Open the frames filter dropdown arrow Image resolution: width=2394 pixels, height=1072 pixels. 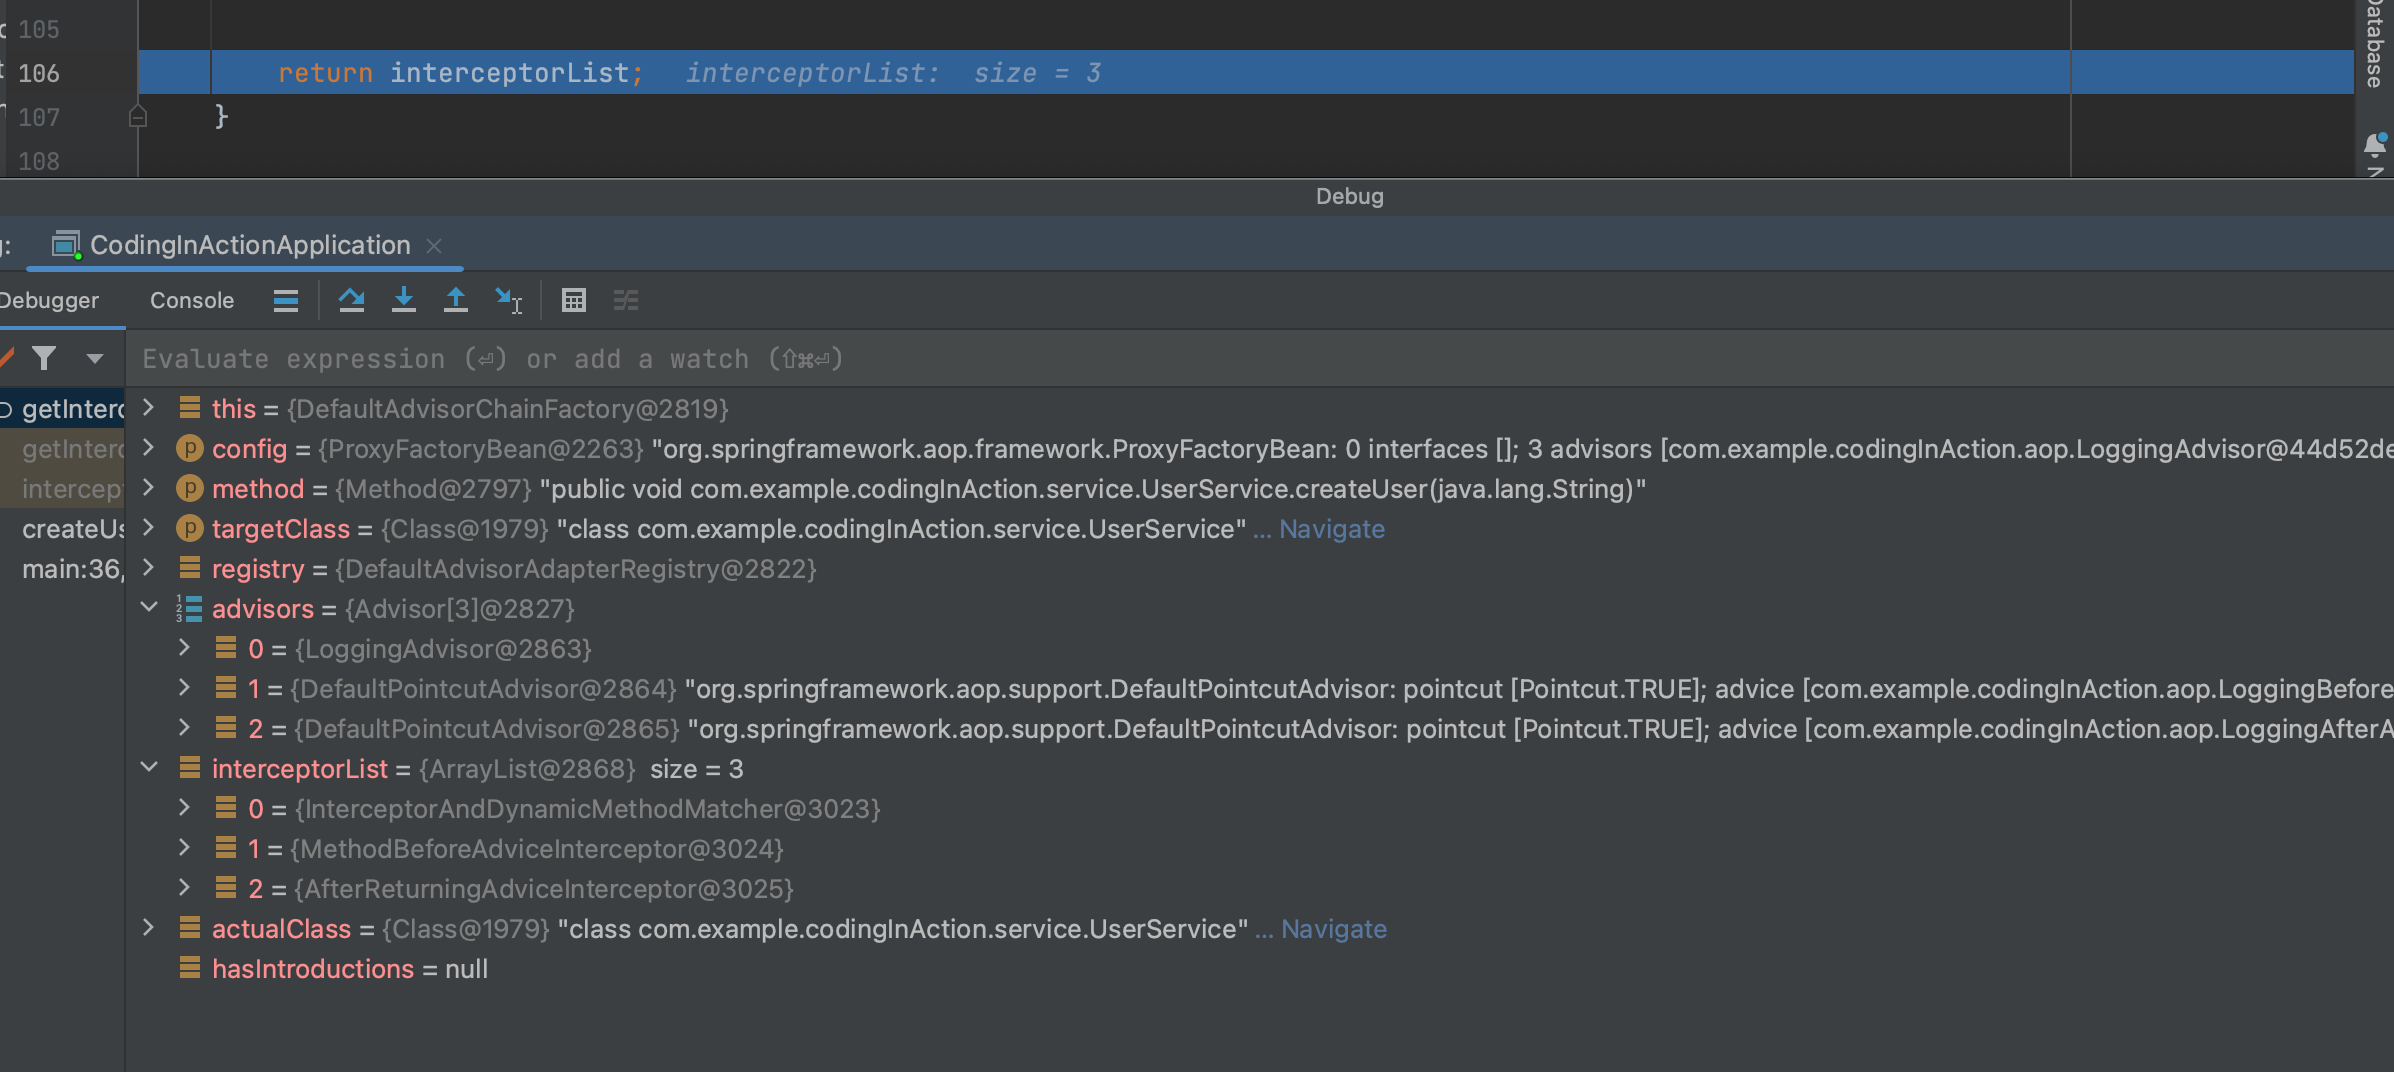[95, 358]
